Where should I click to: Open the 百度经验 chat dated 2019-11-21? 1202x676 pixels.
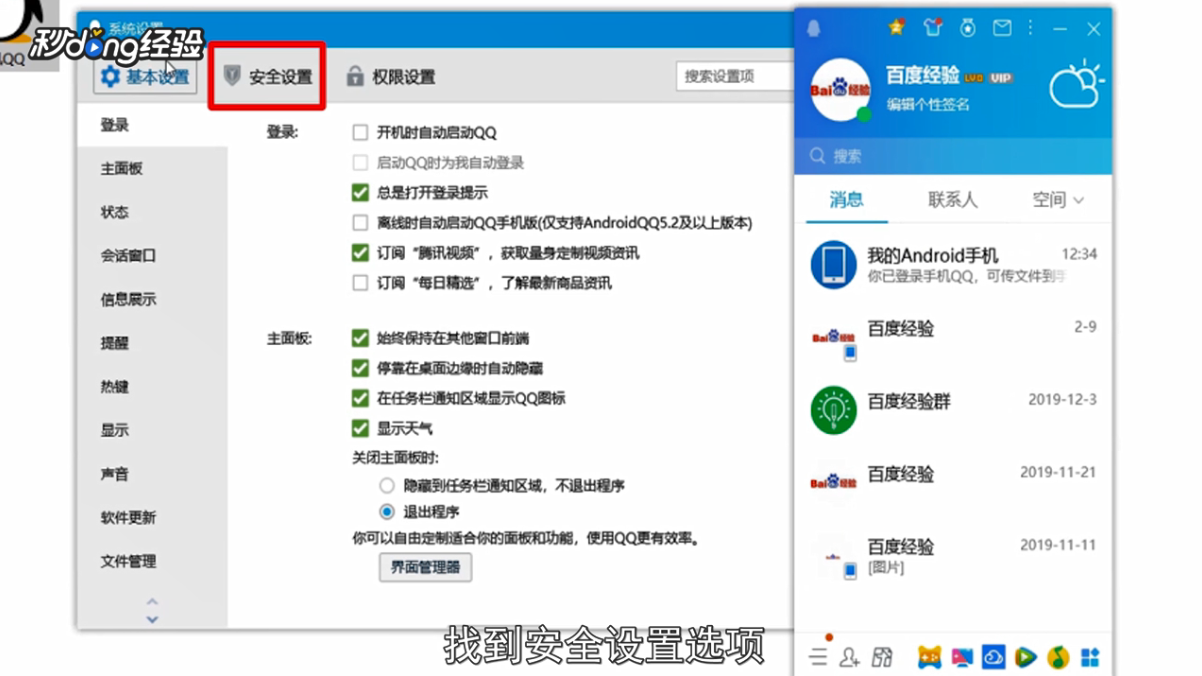953,482
